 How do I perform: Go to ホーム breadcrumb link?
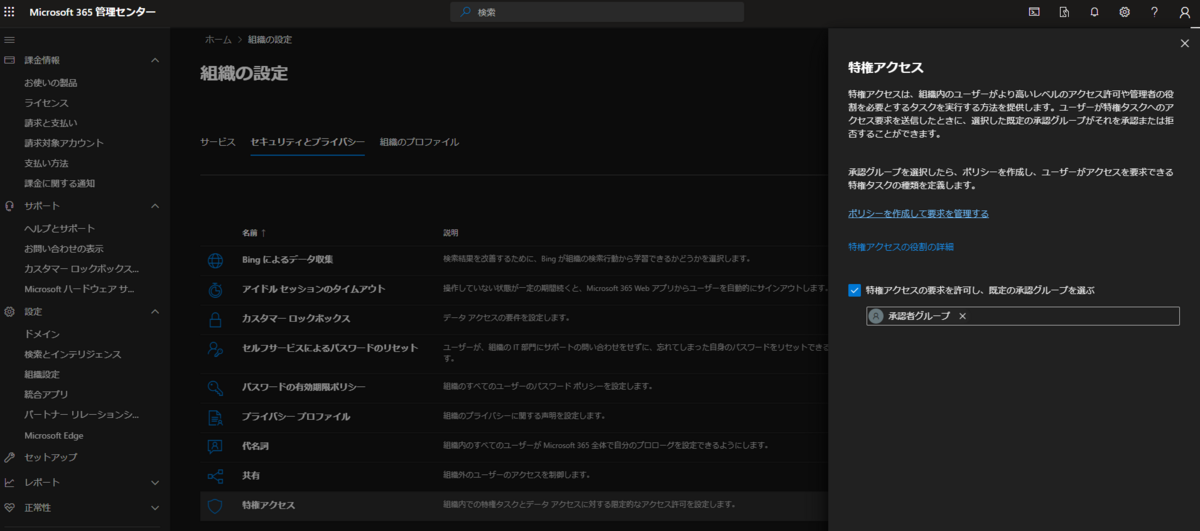(218, 39)
